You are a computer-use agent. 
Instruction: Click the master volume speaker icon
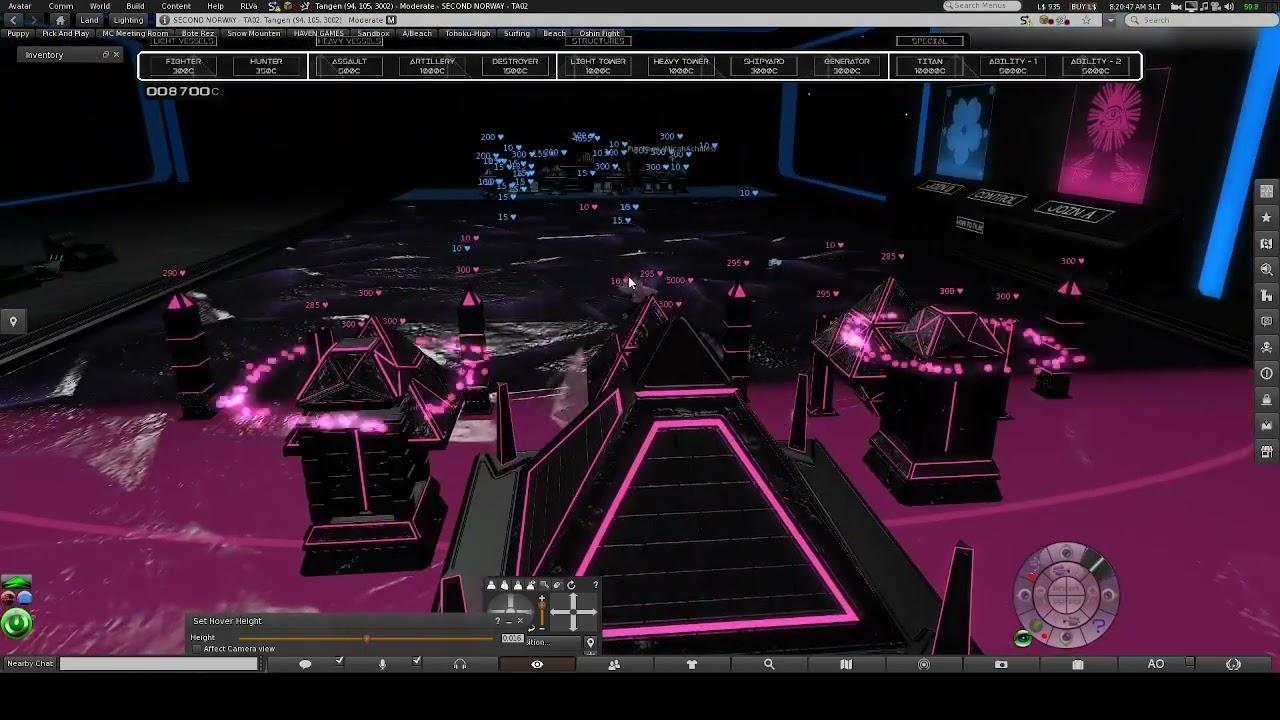point(1229,6)
